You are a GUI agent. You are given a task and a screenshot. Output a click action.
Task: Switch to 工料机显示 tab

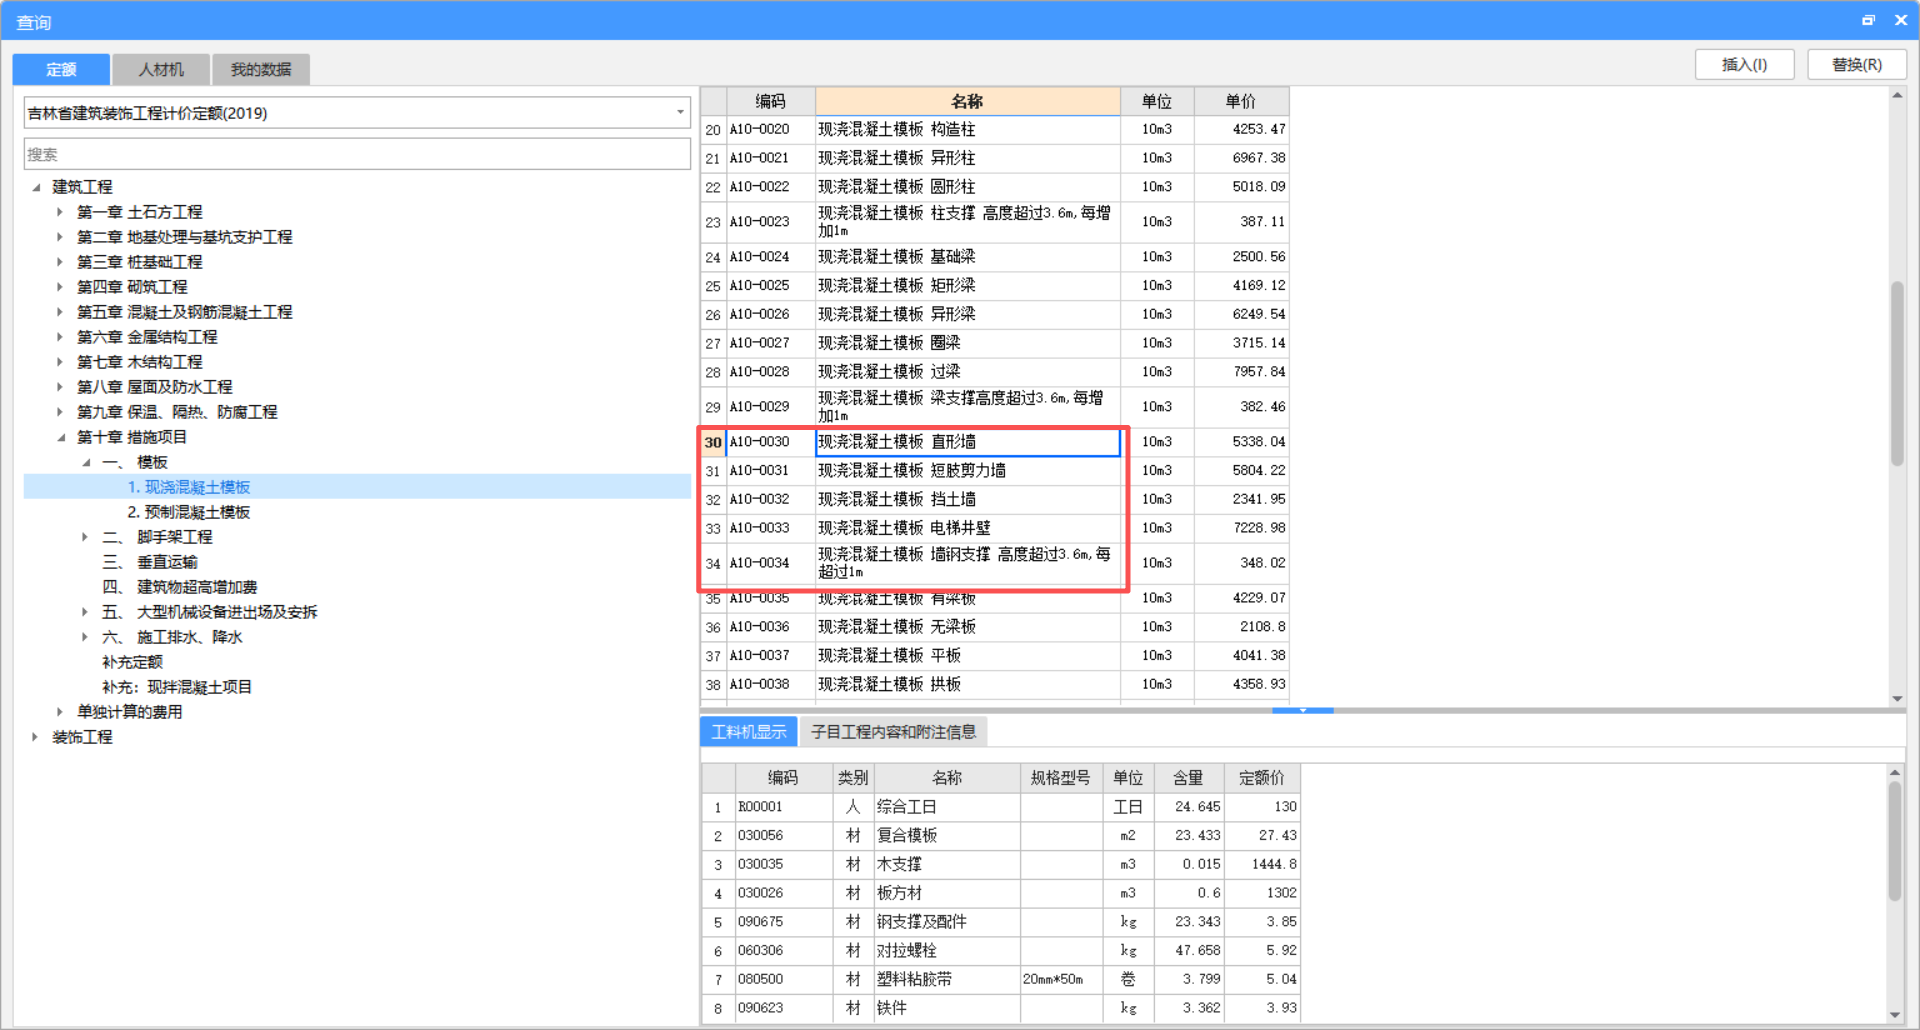point(749,732)
